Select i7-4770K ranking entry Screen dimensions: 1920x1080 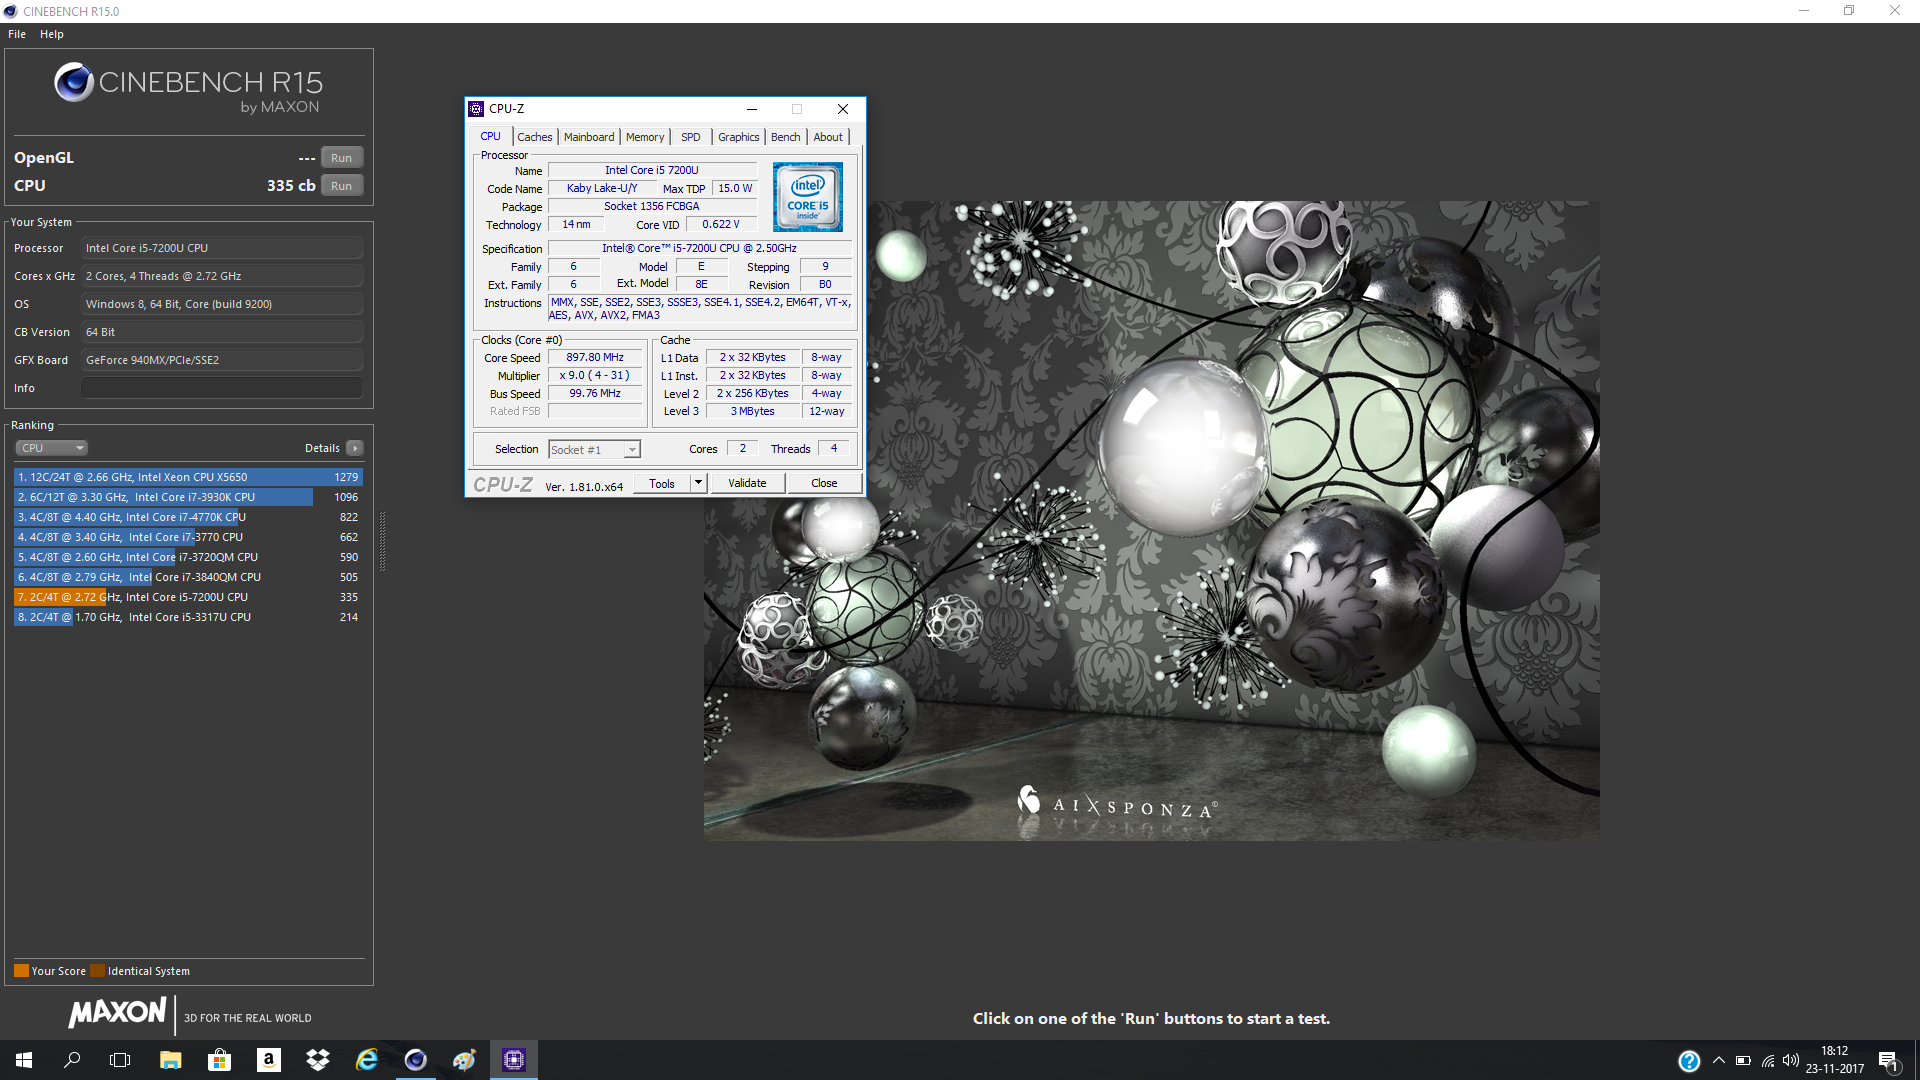pyautogui.click(x=188, y=517)
